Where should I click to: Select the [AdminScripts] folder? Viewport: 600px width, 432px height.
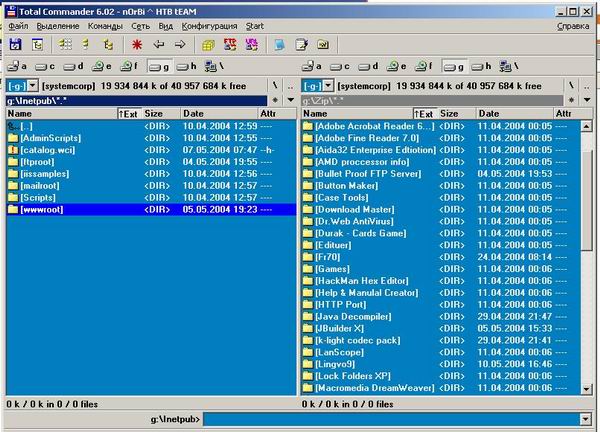[x=151, y=138]
